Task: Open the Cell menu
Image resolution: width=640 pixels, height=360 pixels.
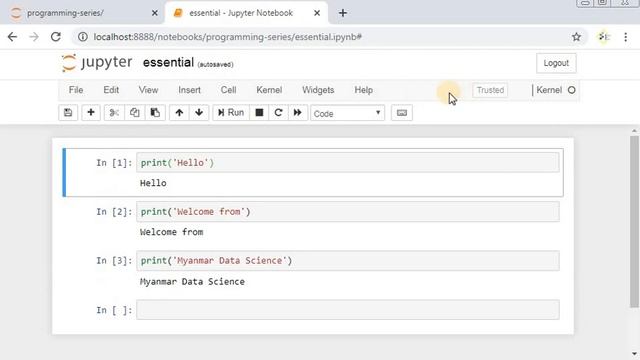Action: click(229, 90)
